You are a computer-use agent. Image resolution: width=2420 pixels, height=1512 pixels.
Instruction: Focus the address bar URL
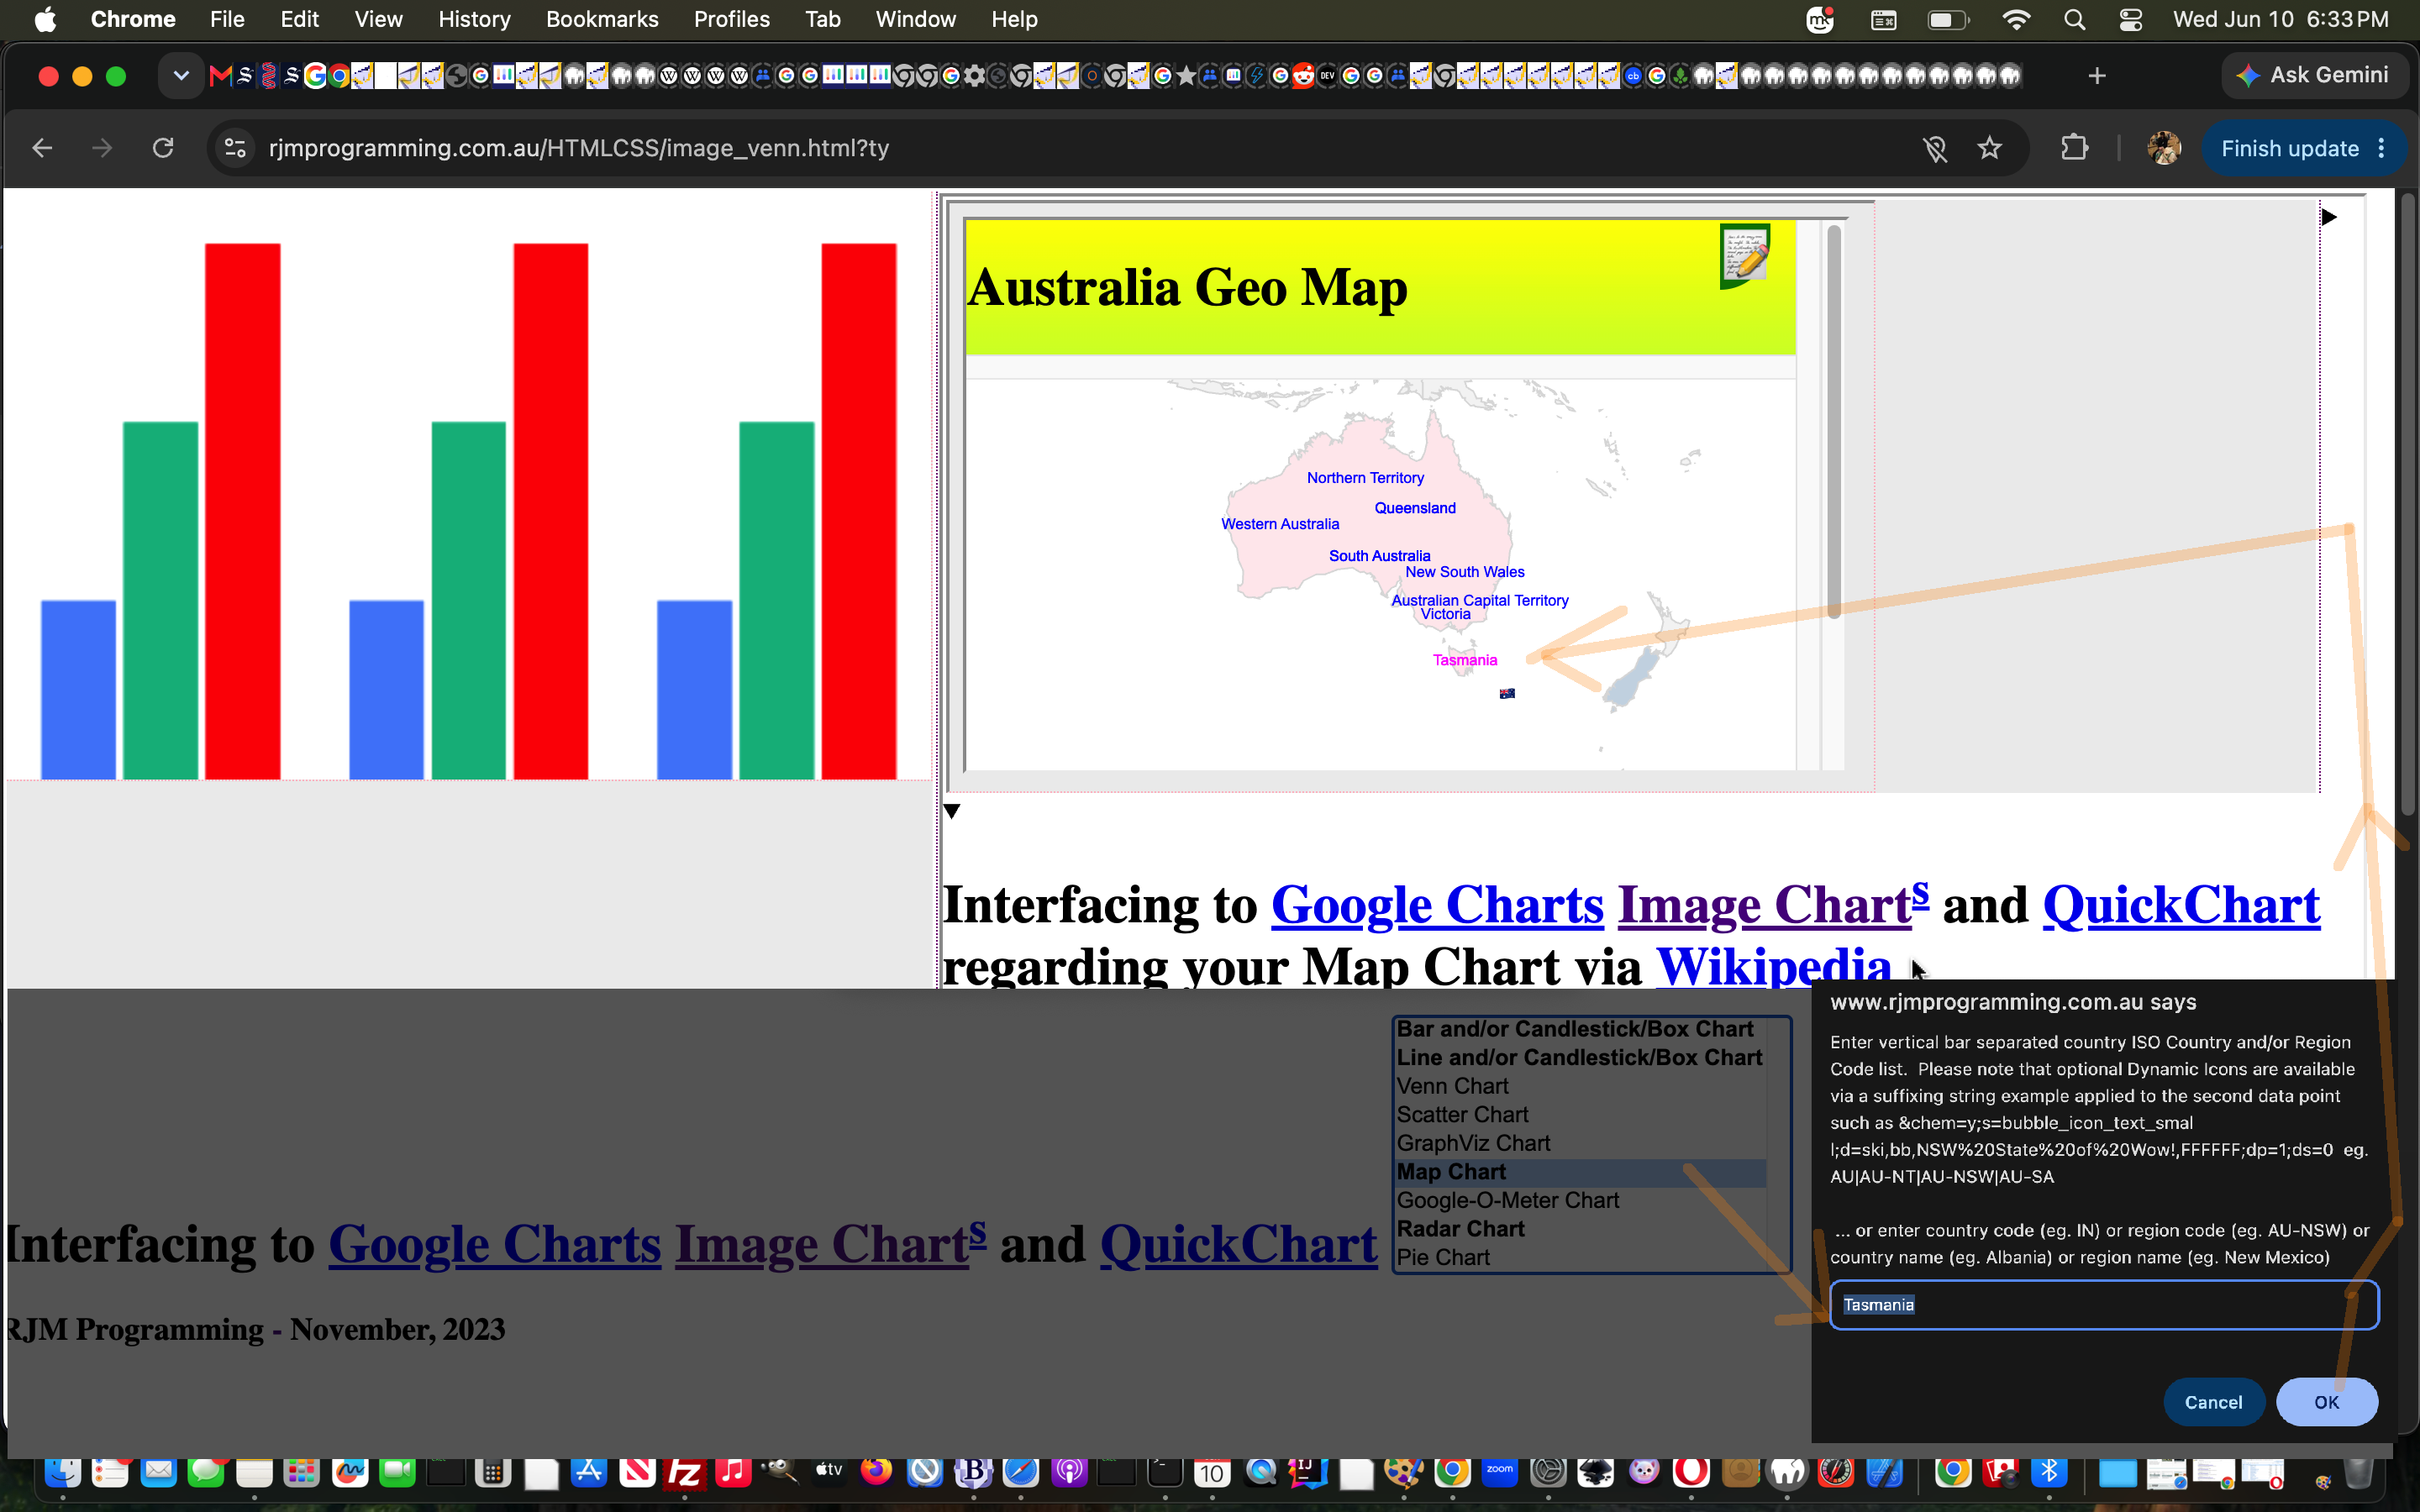579,148
